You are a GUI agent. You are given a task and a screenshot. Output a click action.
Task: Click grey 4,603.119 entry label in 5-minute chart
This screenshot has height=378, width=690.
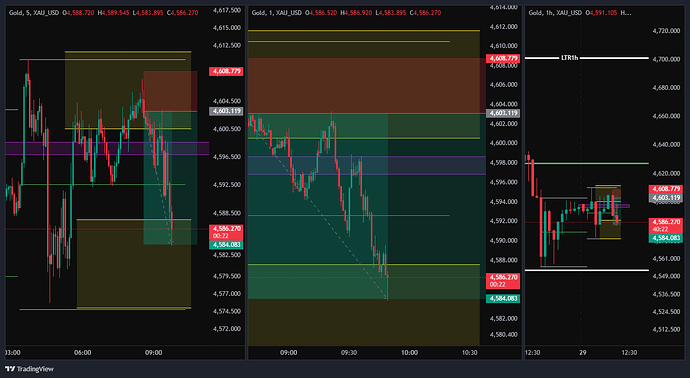226,111
